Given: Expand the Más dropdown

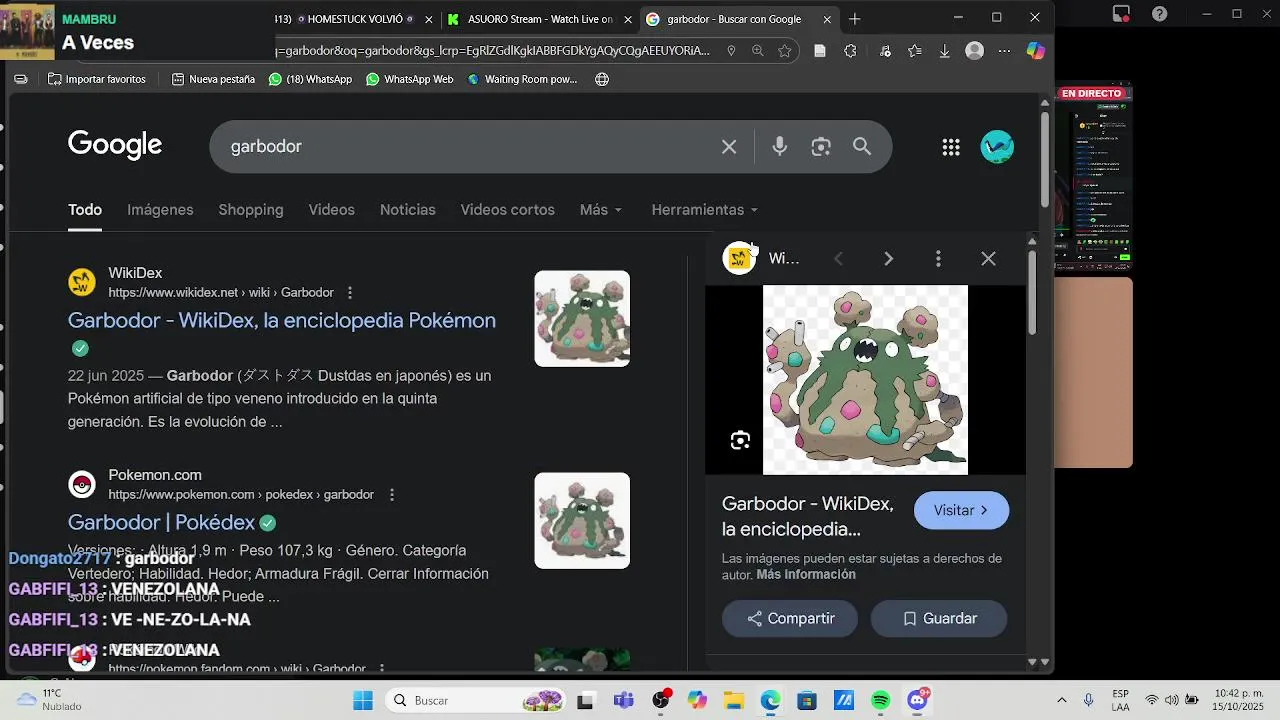Looking at the screenshot, I should tap(601, 210).
